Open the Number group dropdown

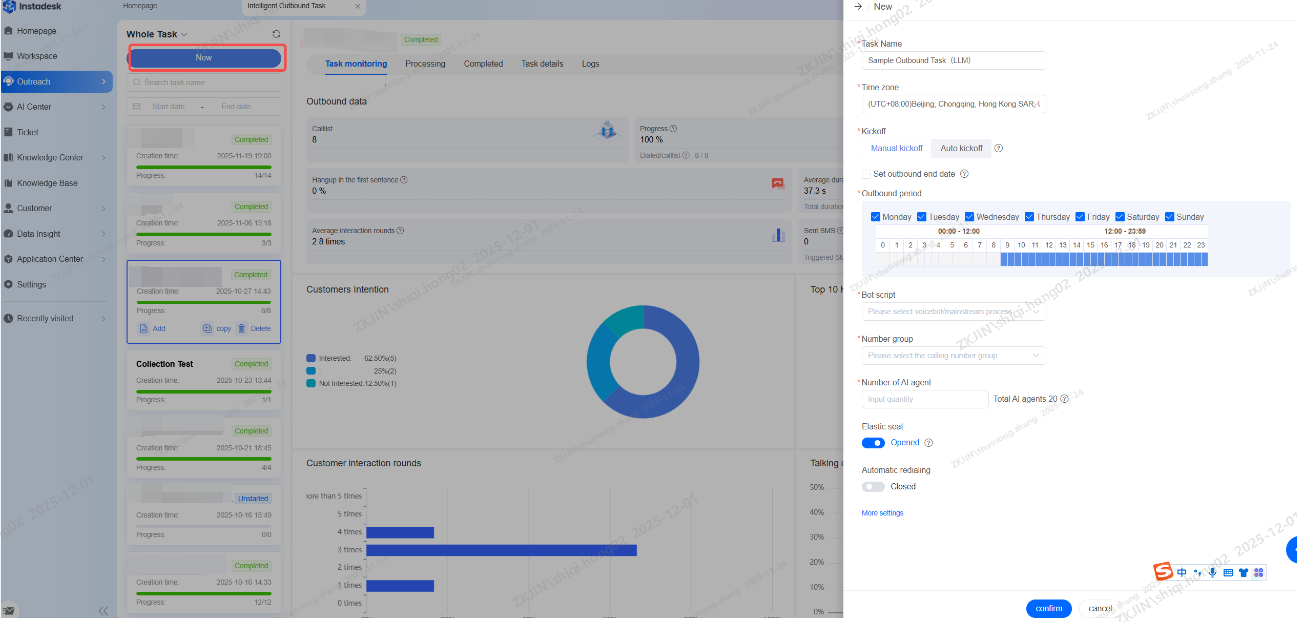tap(952, 356)
